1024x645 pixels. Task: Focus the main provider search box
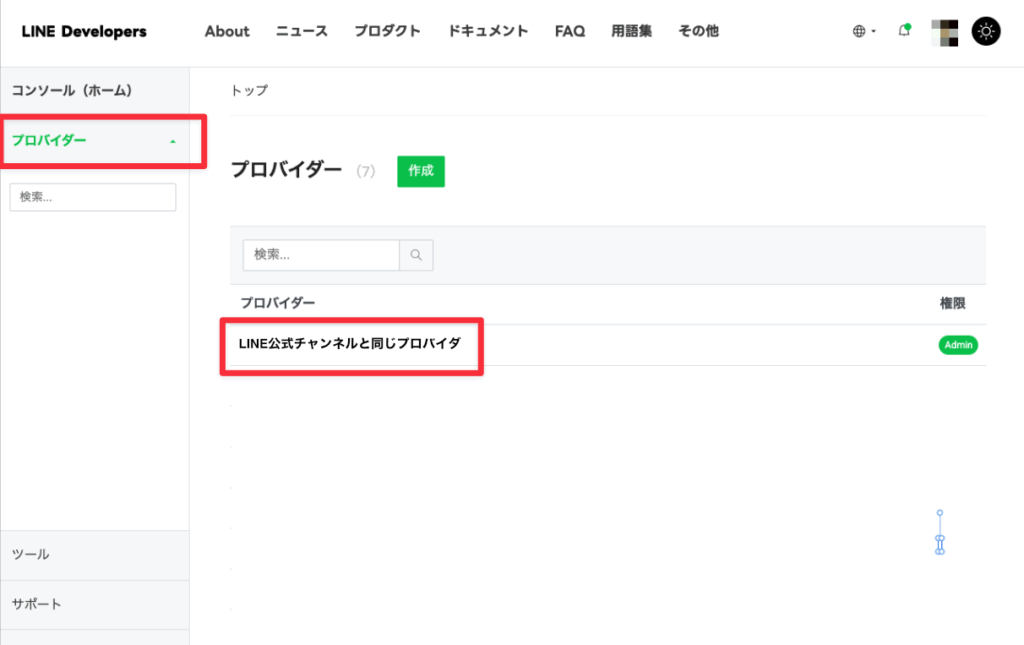(321, 255)
